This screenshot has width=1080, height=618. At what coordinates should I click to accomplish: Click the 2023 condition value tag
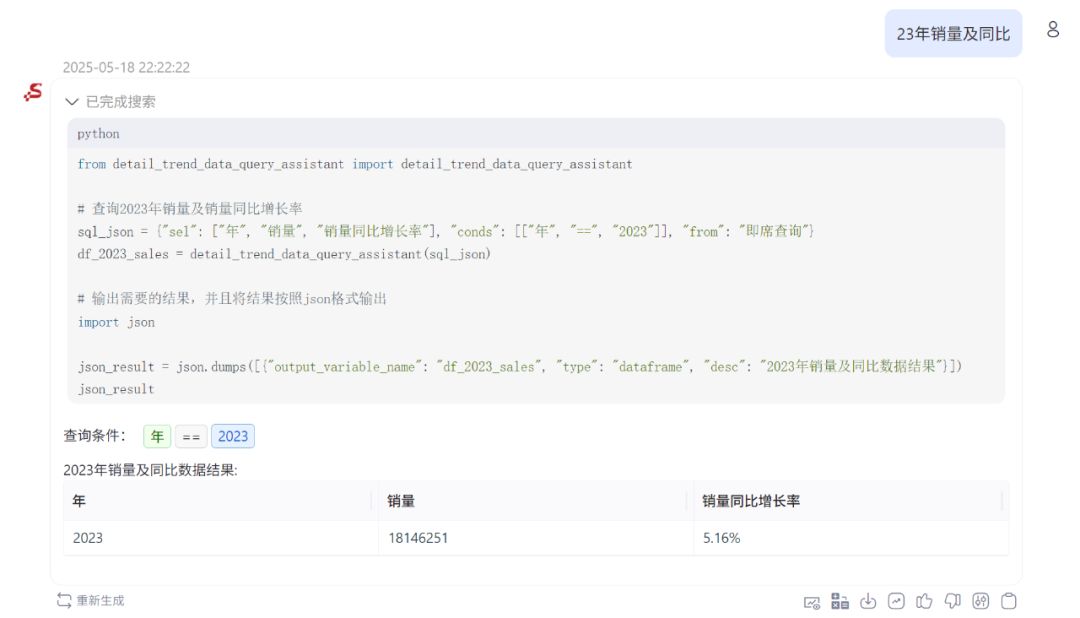[x=233, y=436]
